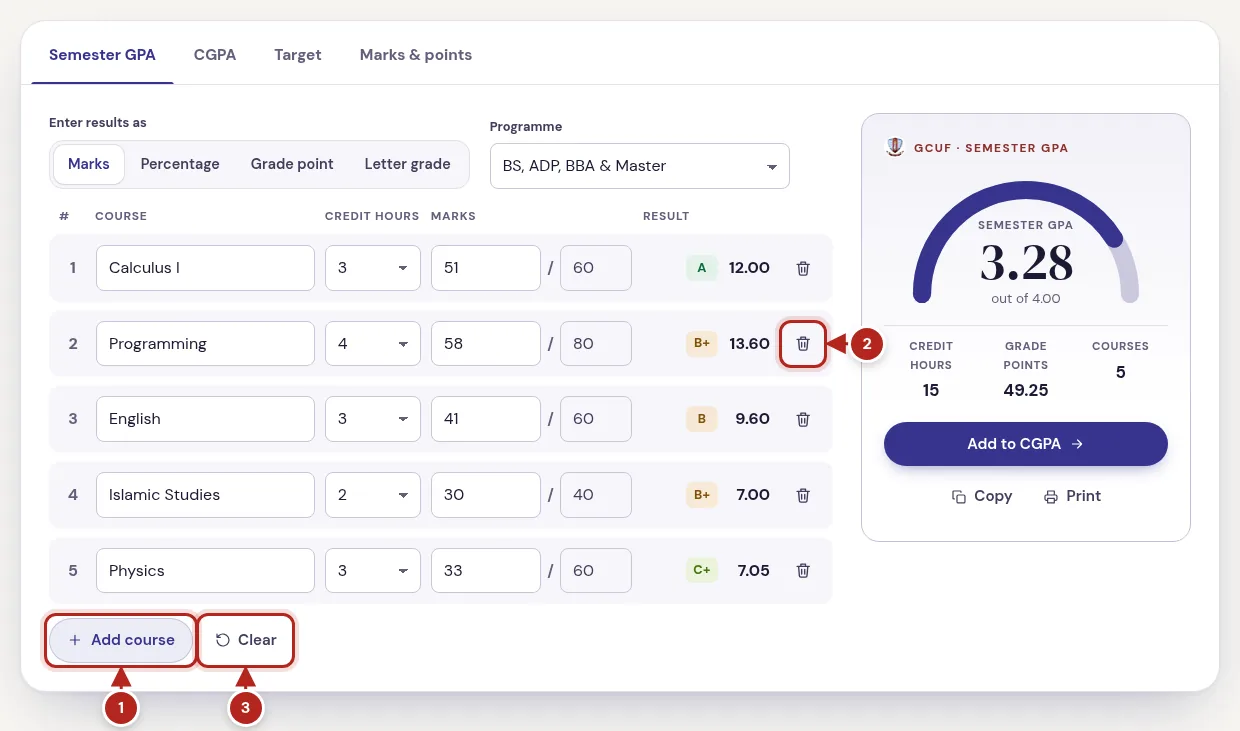Open credit hours dropdown for Islamic Studies
This screenshot has width=1240, height=731.
tap(373, 495)
